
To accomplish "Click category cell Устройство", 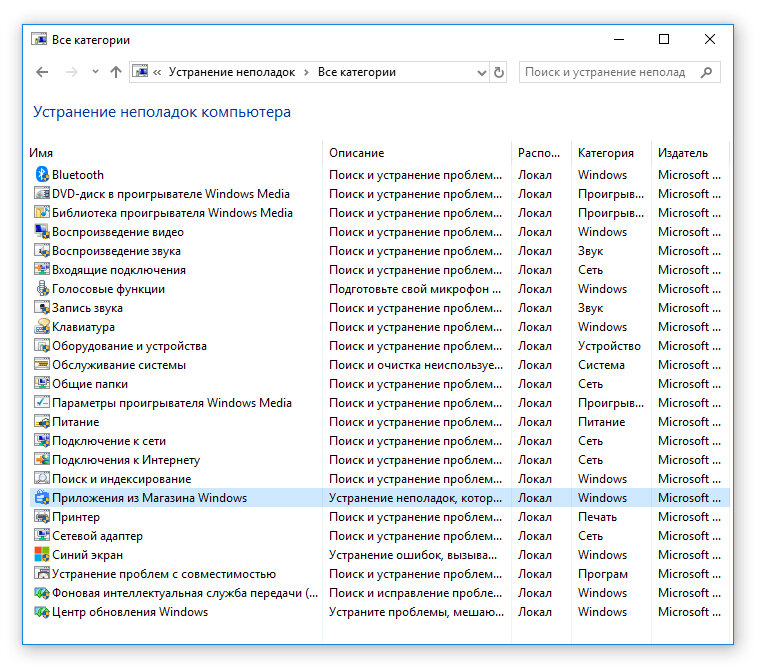I will pos(609,346).
